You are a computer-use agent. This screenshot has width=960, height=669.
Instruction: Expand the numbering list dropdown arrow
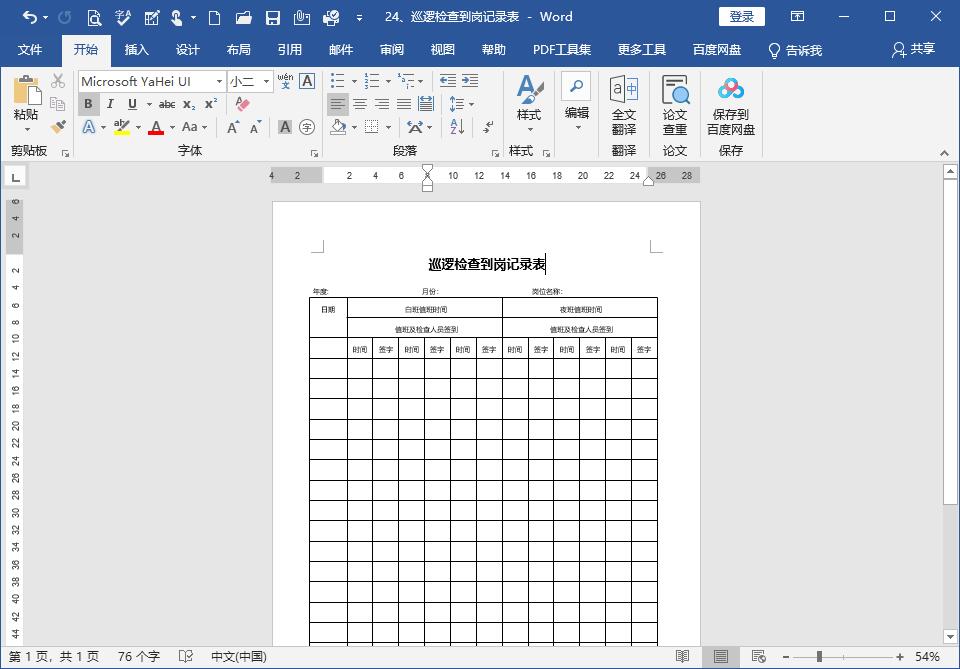click(388, 81)
